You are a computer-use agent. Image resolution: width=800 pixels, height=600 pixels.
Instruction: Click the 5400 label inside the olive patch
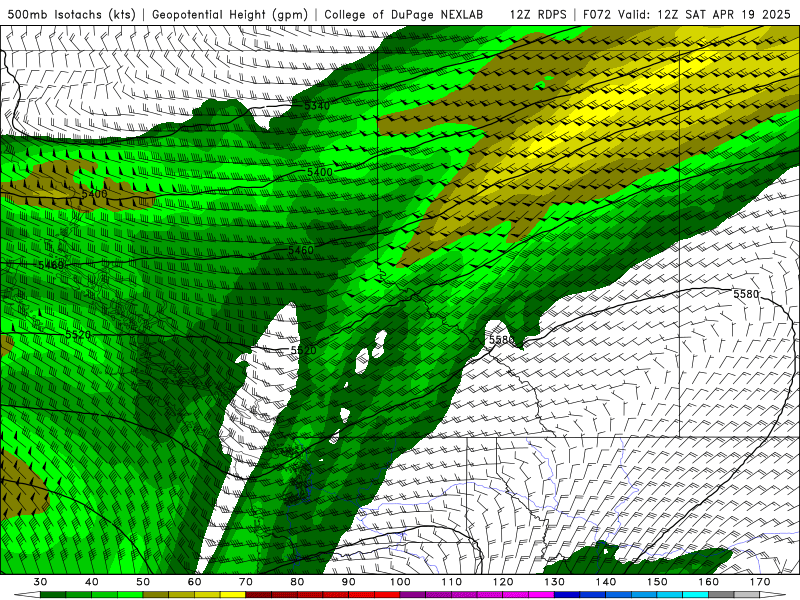pyautogui.click(x=94, y=194)
